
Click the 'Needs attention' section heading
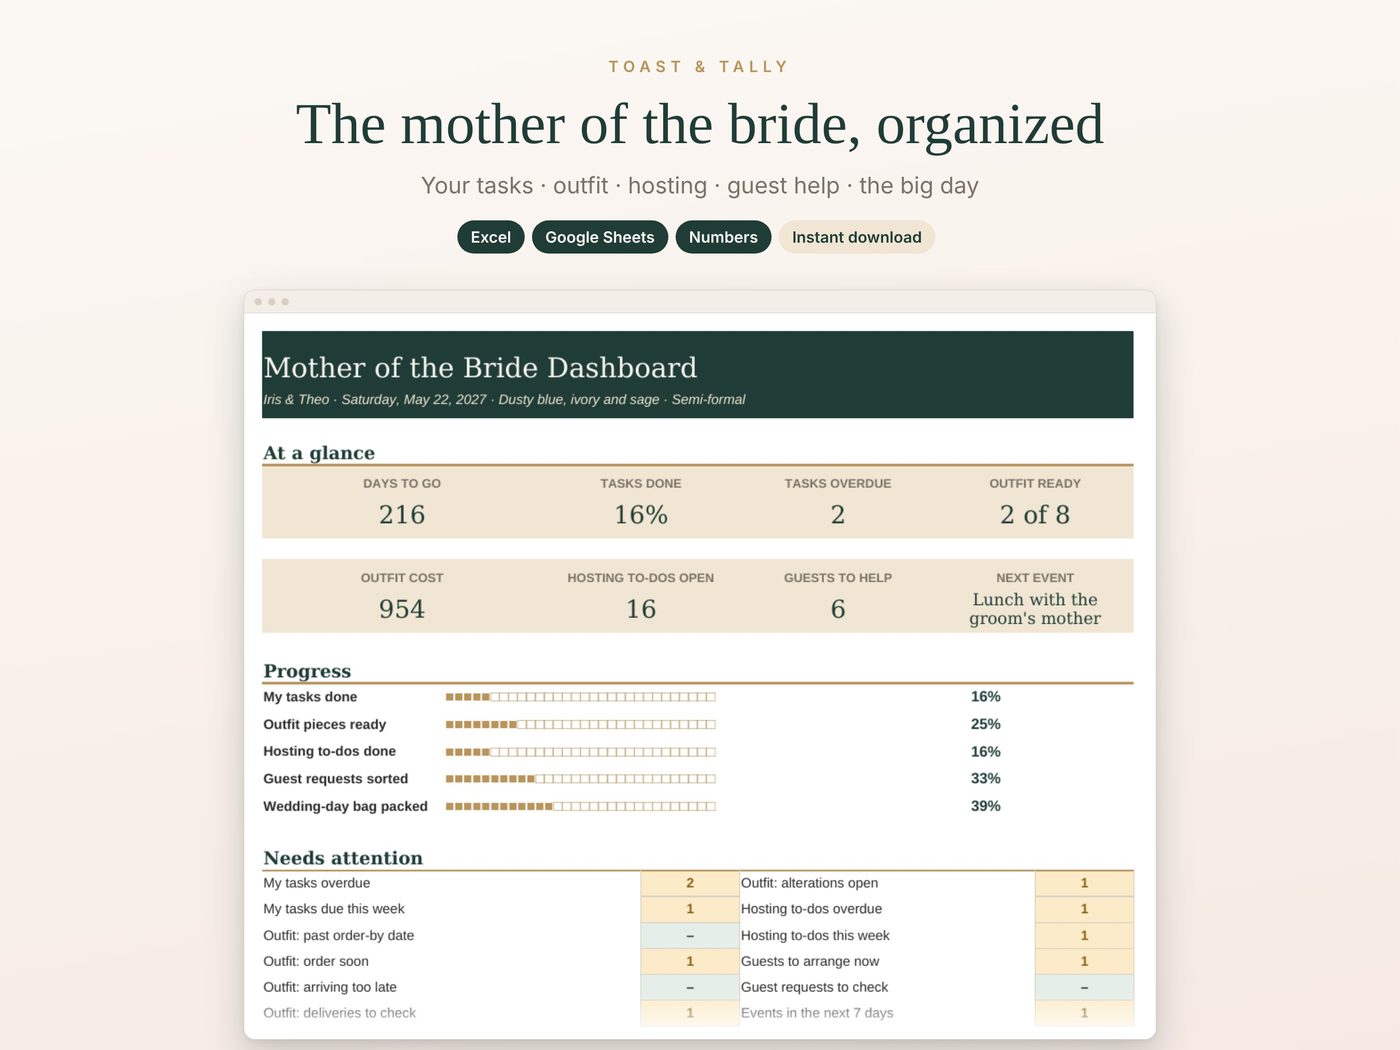coord(343,858)
